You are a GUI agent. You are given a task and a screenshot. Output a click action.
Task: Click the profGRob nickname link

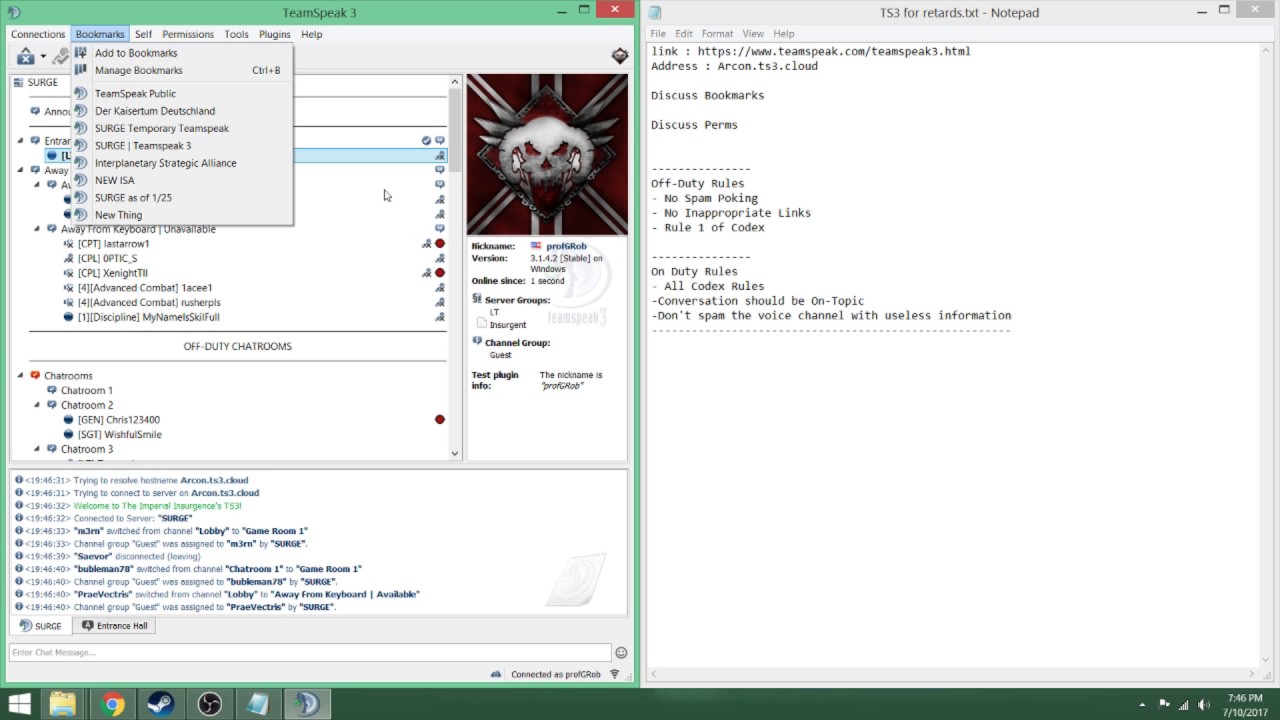566,246
